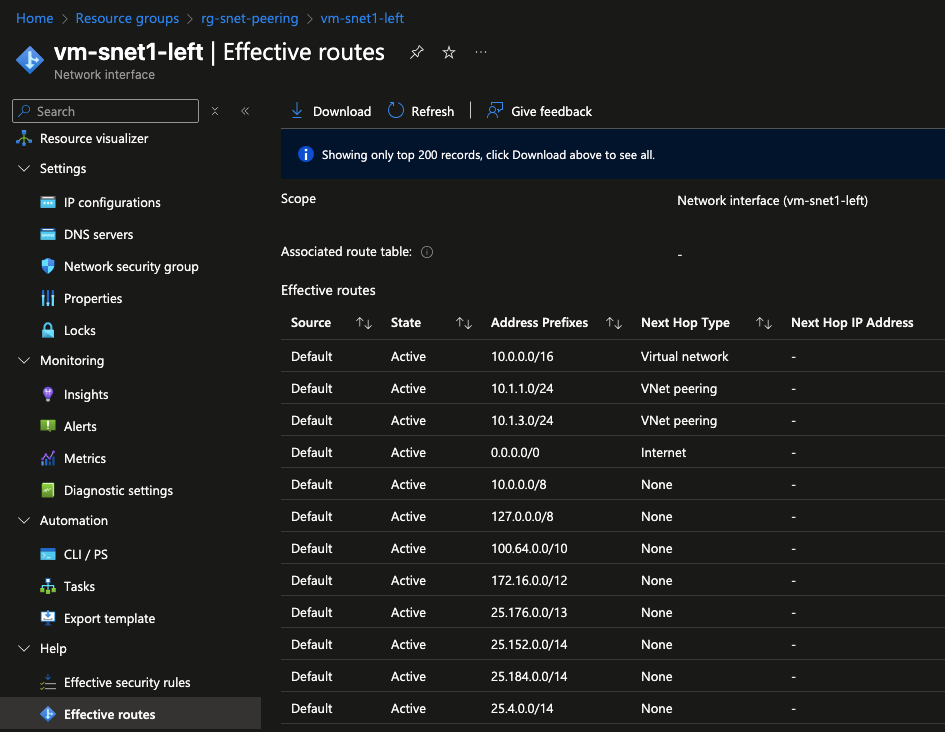Sort table by Source column arrows
This screenshot has width=945, height=732.
[x=363, y=323]
